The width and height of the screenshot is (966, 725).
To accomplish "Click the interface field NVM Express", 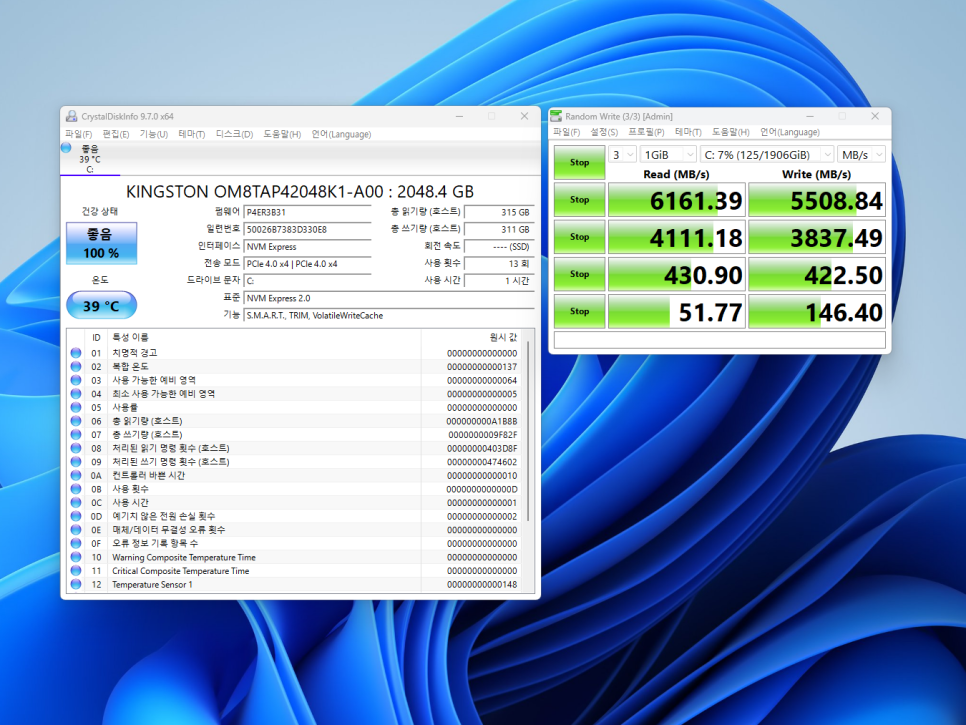I will (x=307, y=246).
